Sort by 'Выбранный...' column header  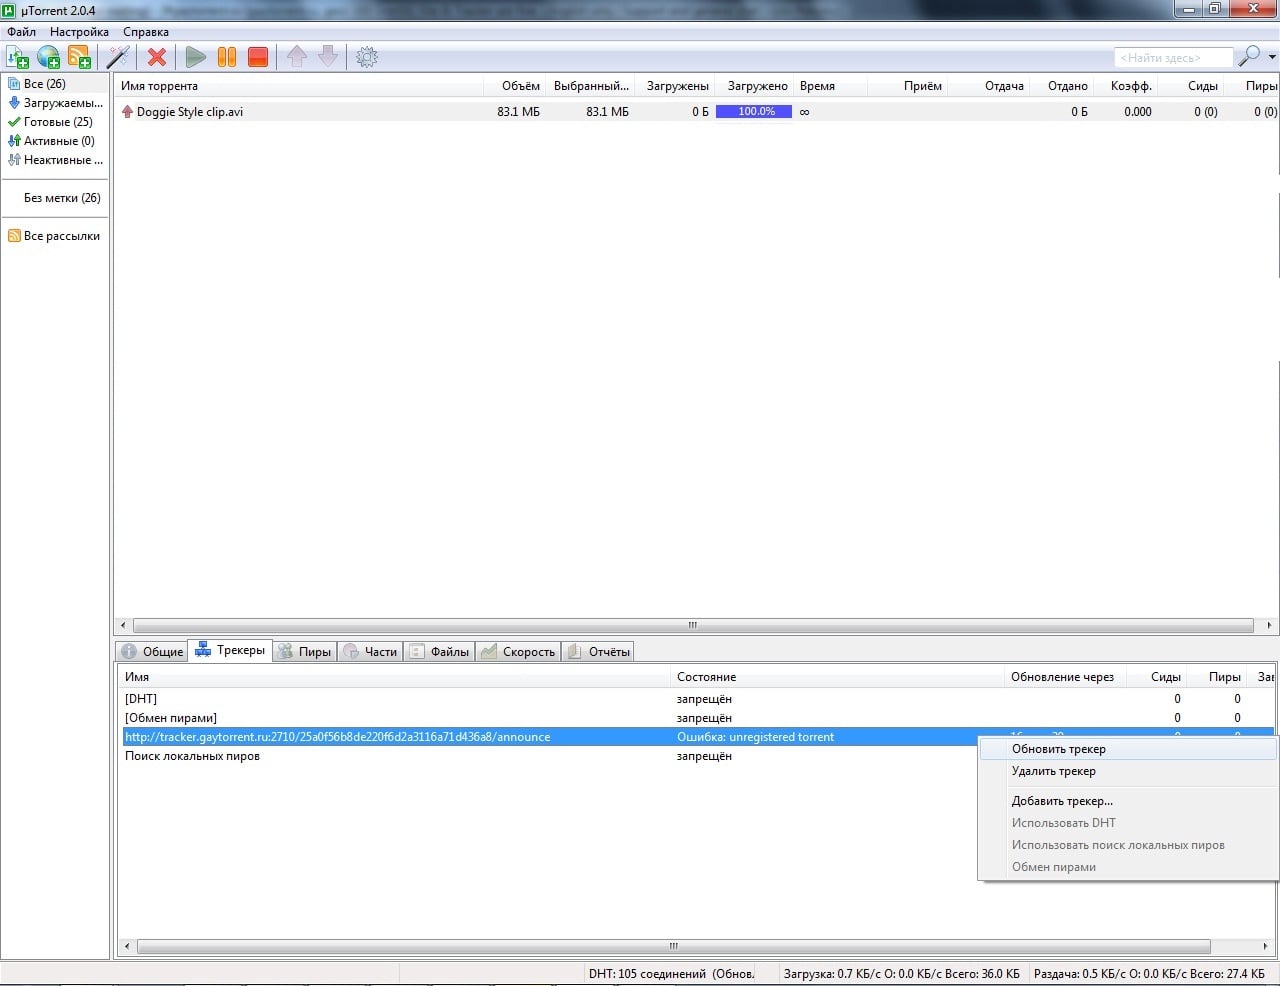click(x=590, y=86)
